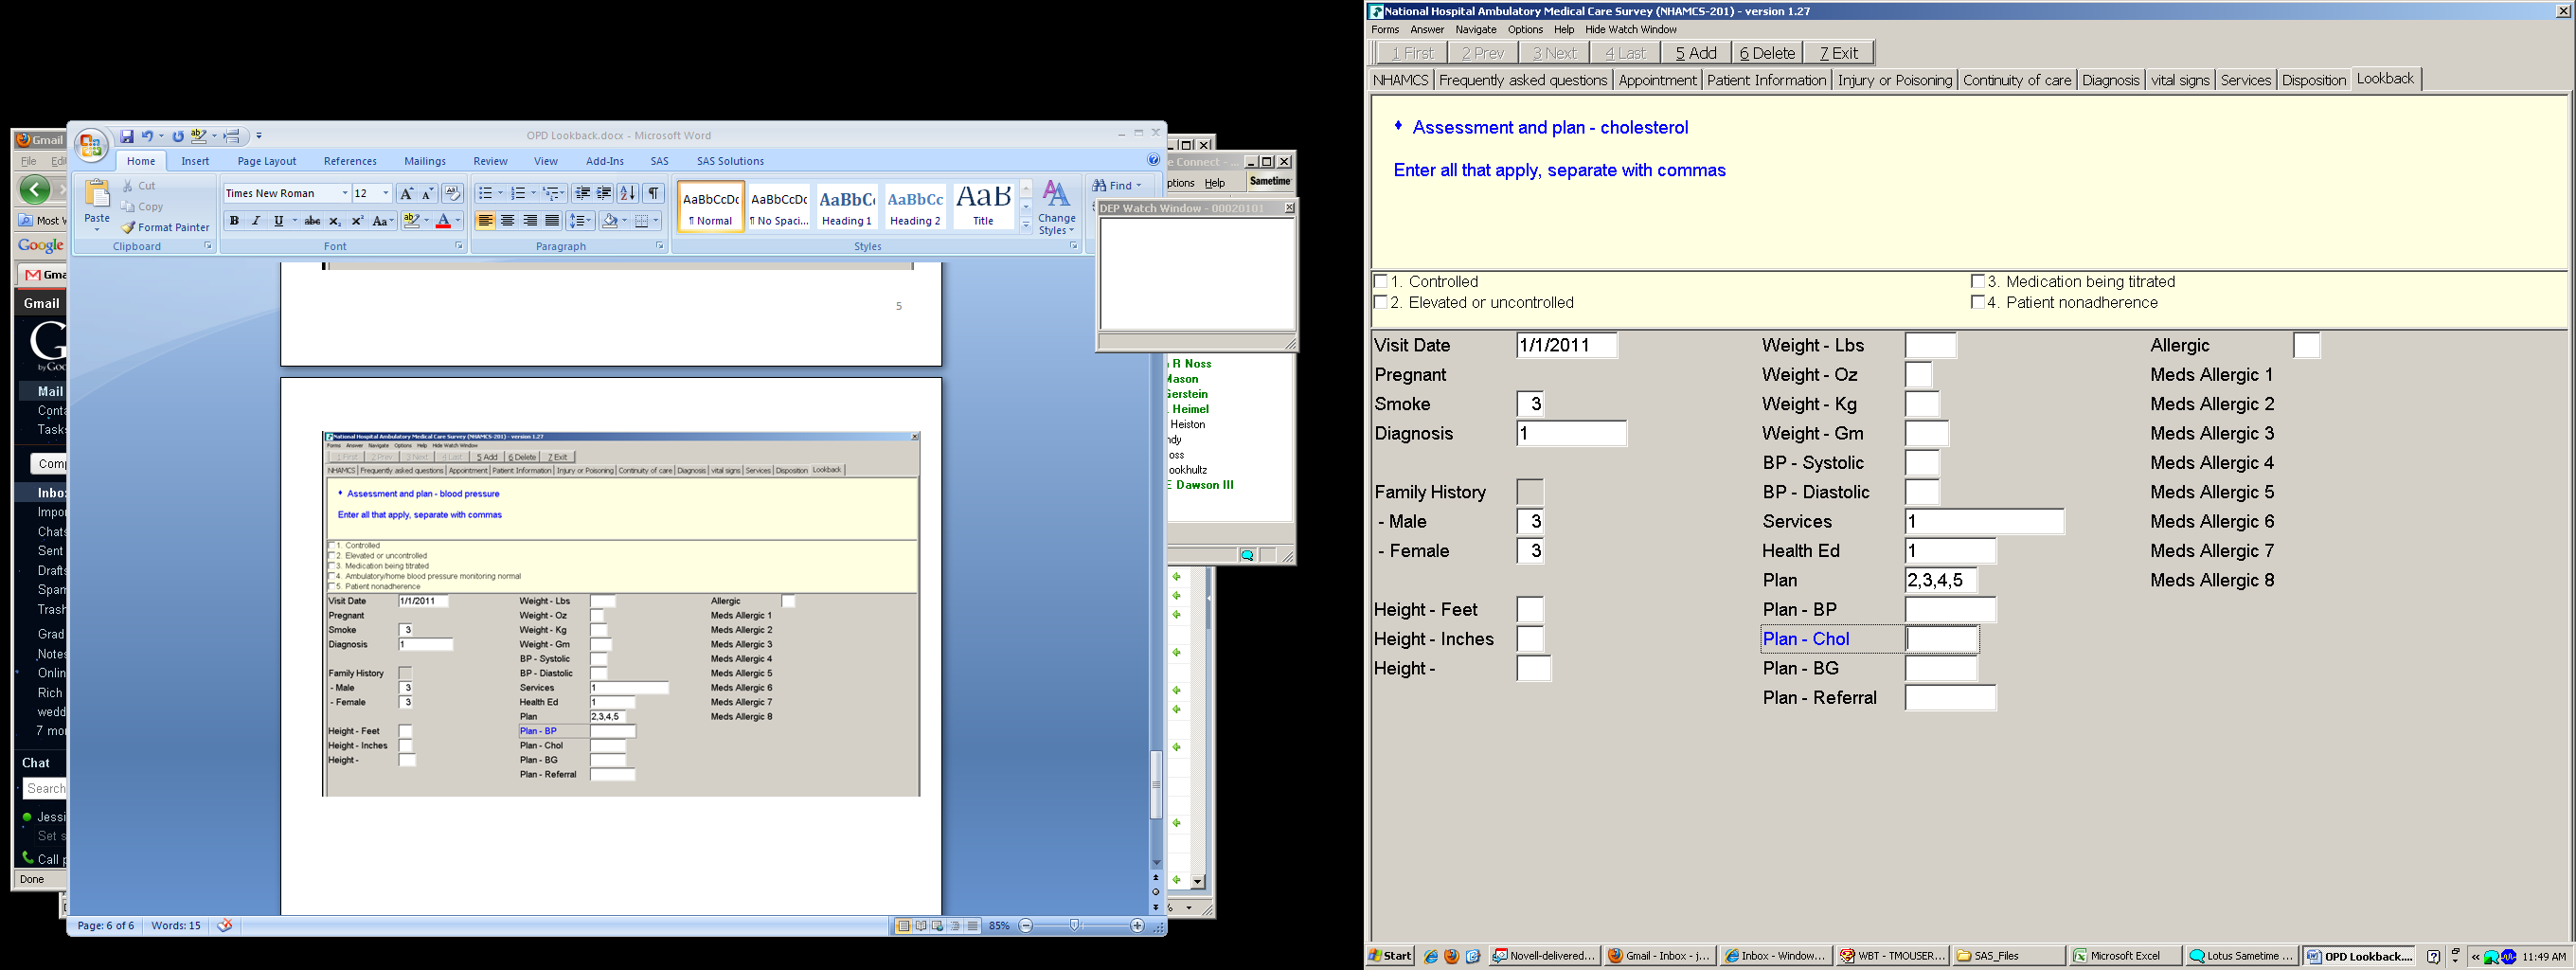Click Format Painter in Word ribbon

166,227
